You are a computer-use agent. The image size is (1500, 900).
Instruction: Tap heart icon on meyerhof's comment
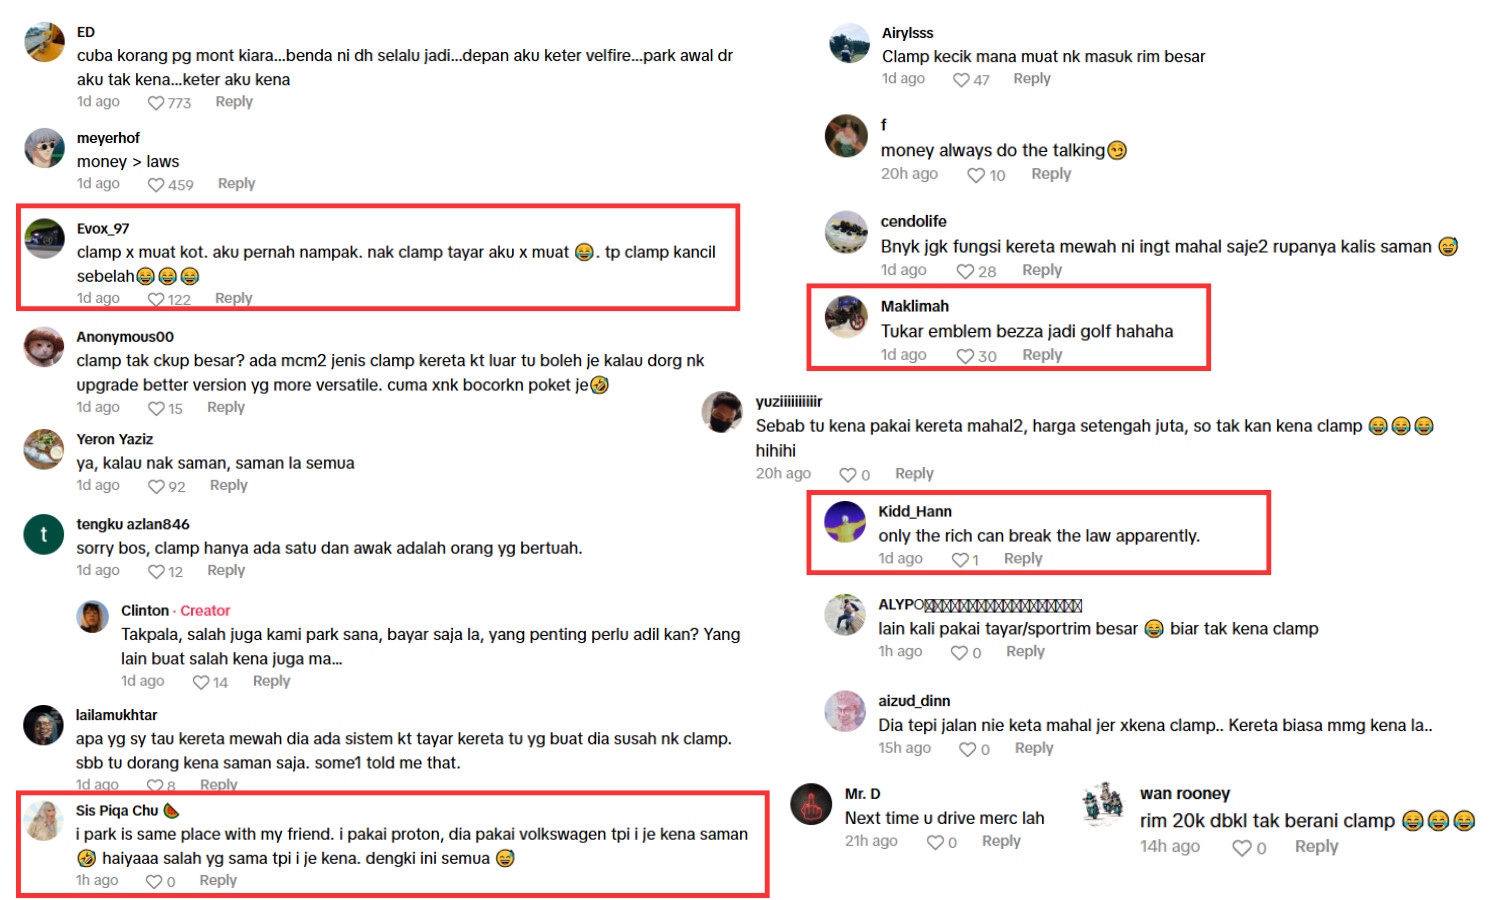pyautogui.click(x=156, y=185)
